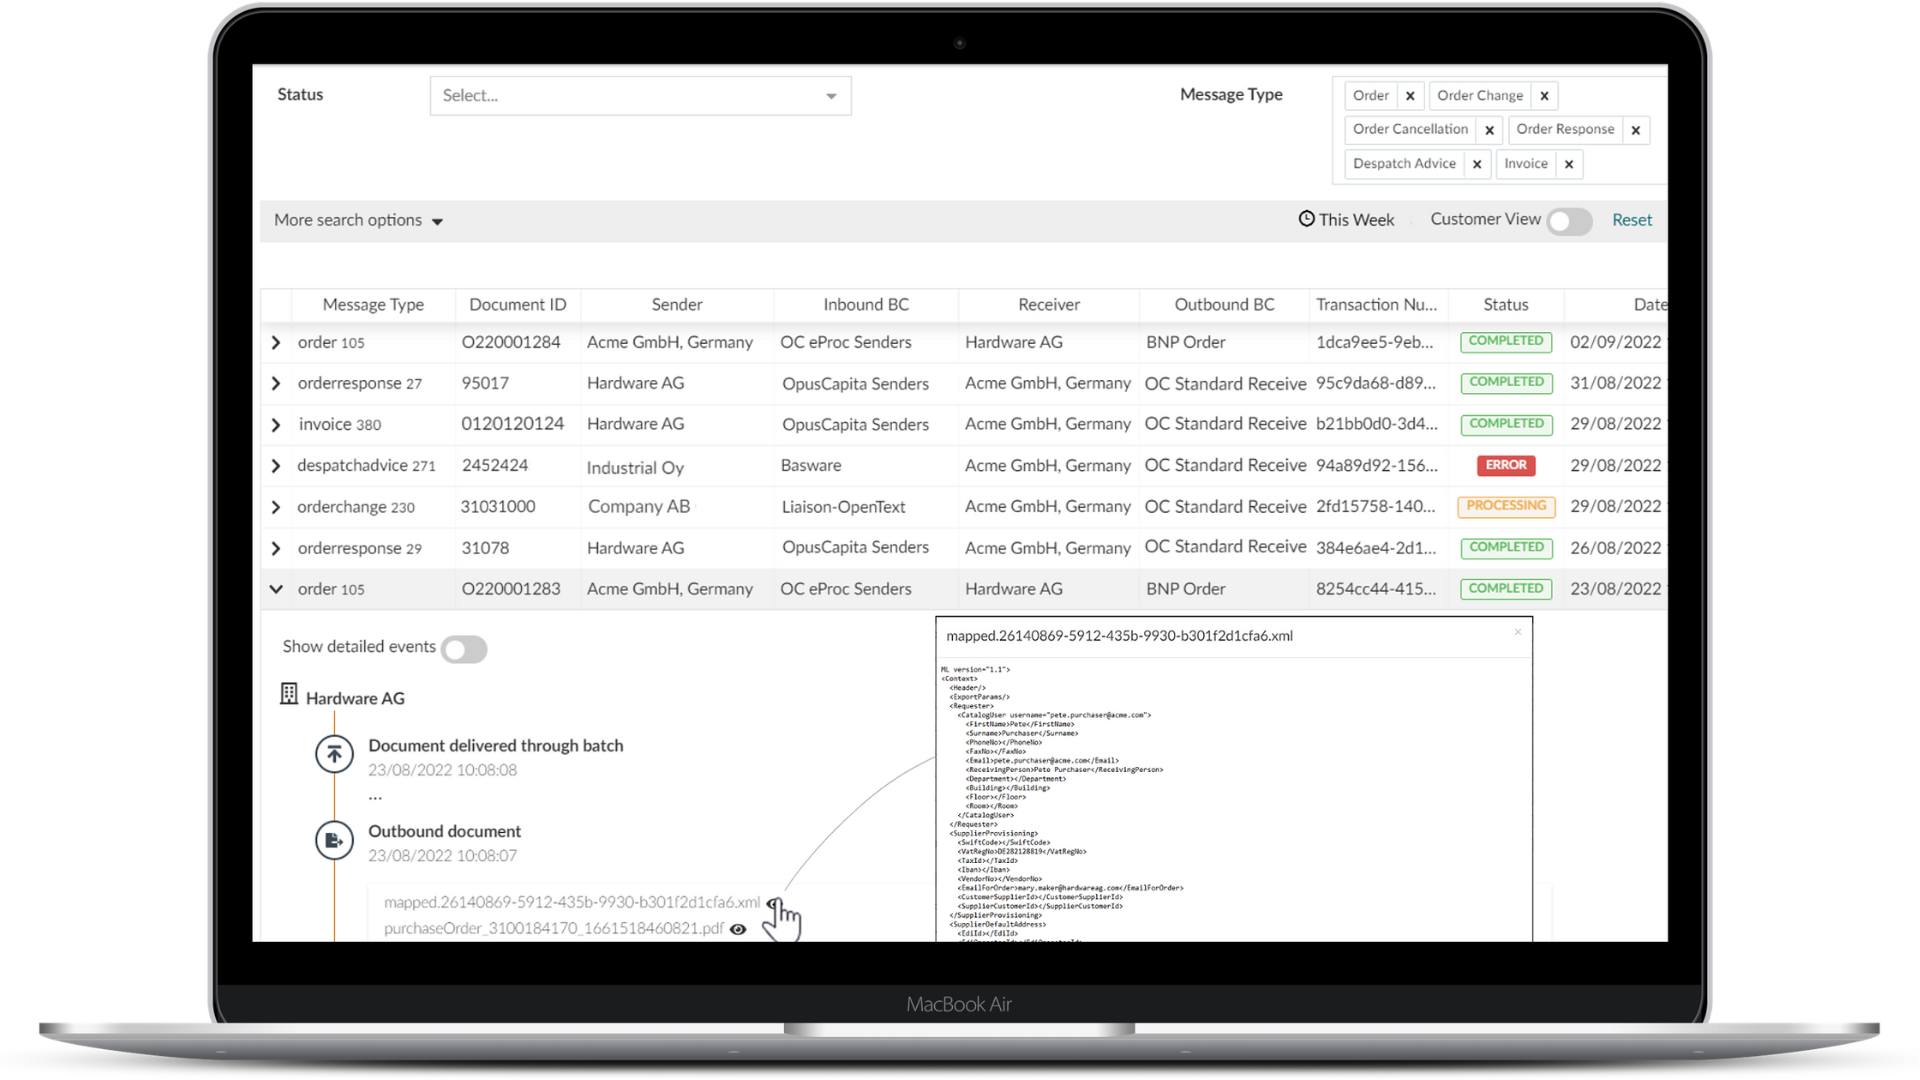Expand the invoice 380 row

tap(276, 425)
